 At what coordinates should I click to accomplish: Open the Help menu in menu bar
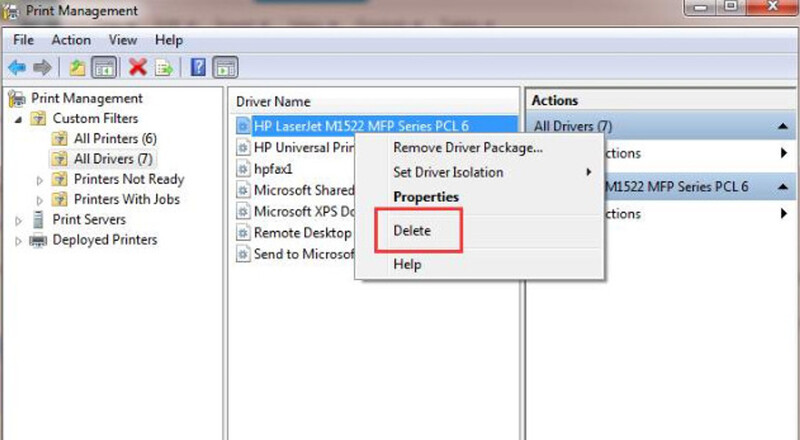coord(169,40)
